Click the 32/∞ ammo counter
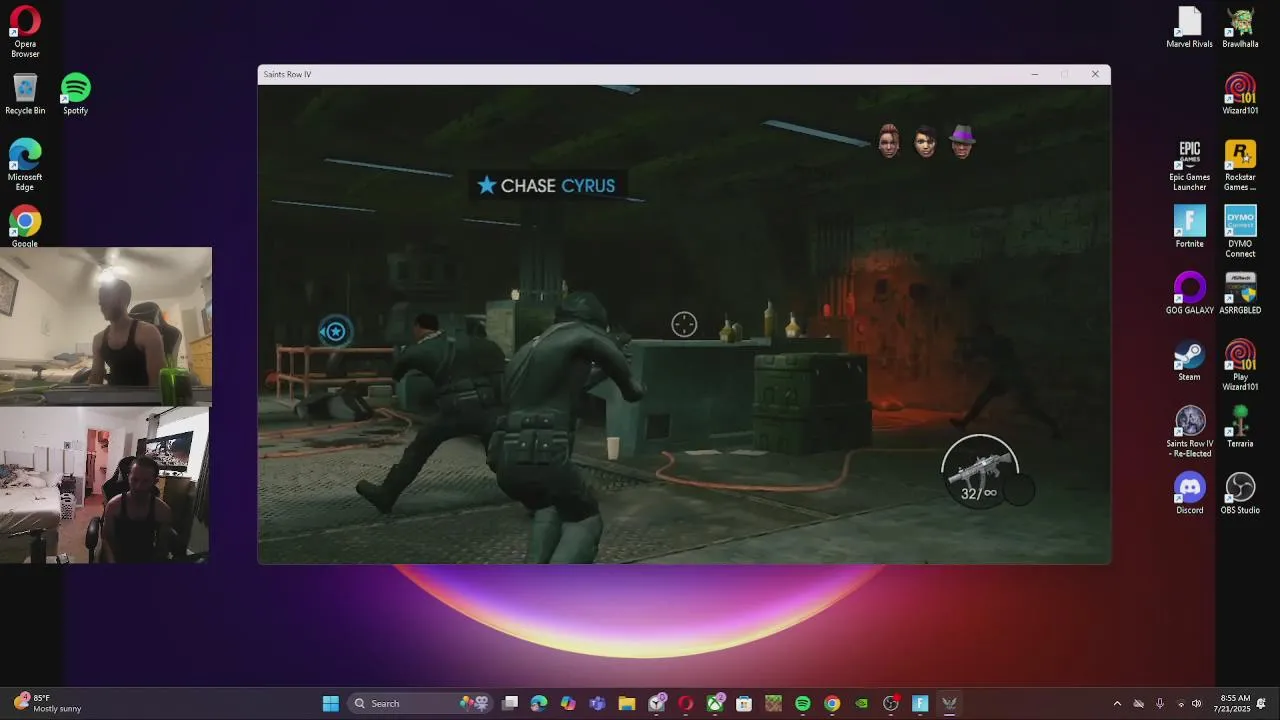This screenshot has height=720, width=1280. (x=979, y=493)
